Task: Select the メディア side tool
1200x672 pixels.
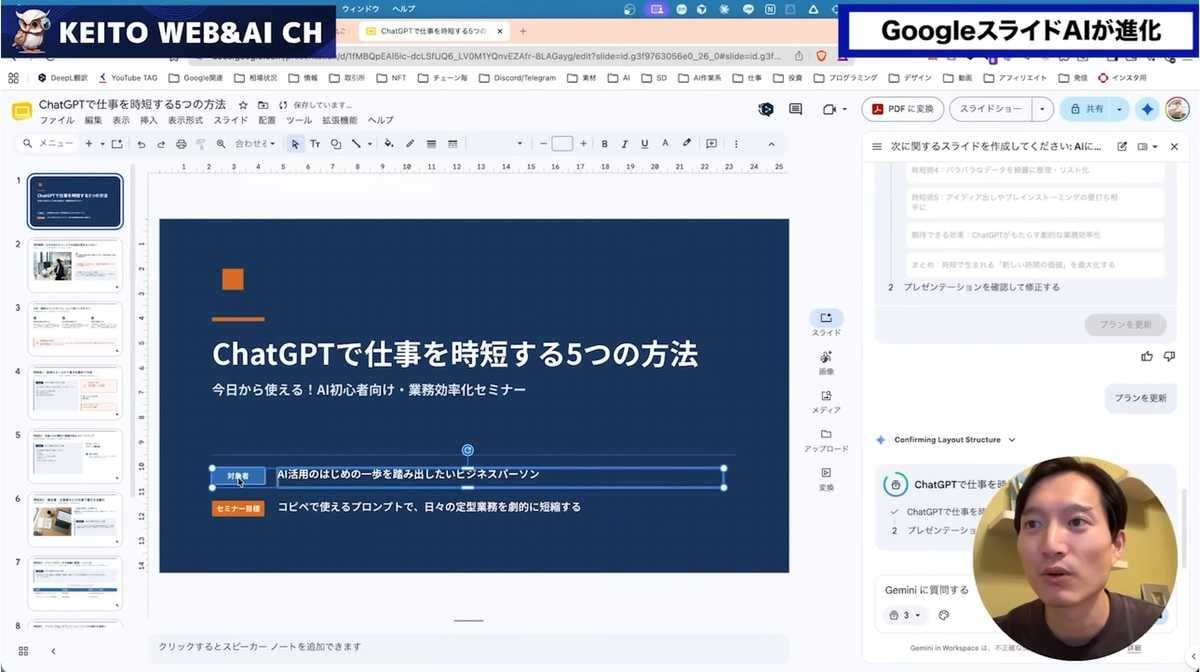Action: point(826,401)
